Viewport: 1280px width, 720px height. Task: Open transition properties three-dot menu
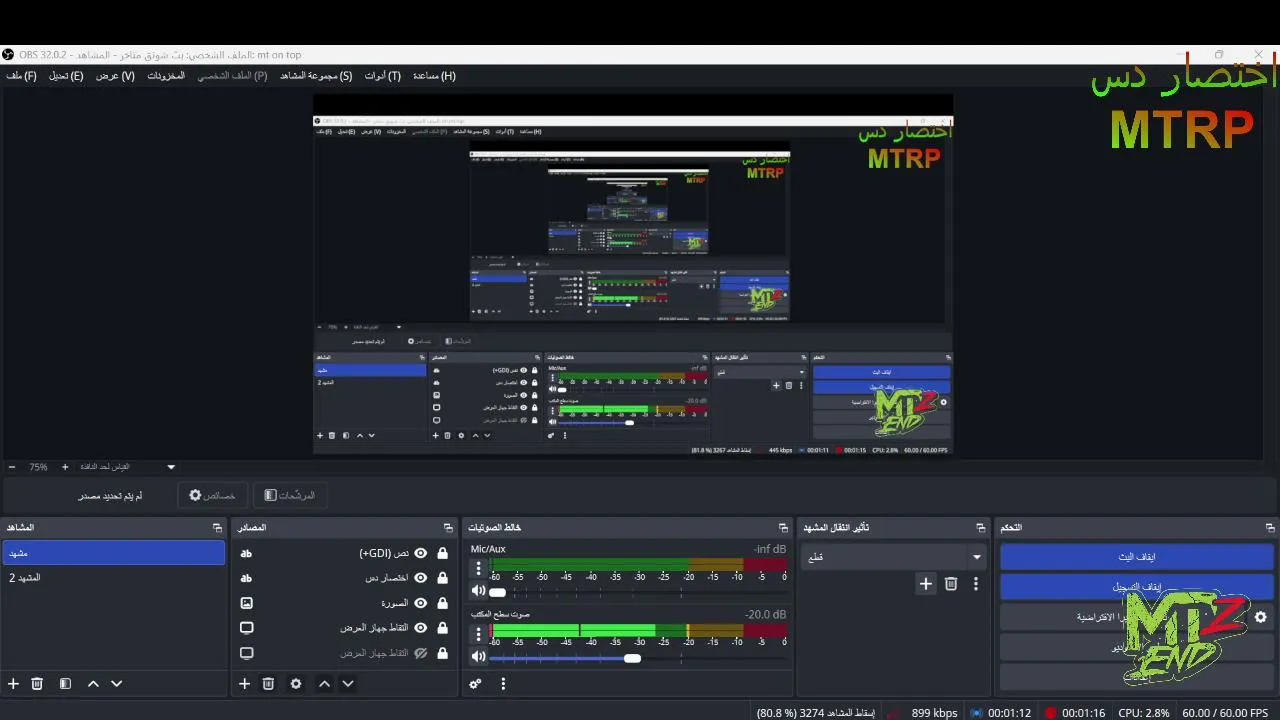[x=976, y=584]
